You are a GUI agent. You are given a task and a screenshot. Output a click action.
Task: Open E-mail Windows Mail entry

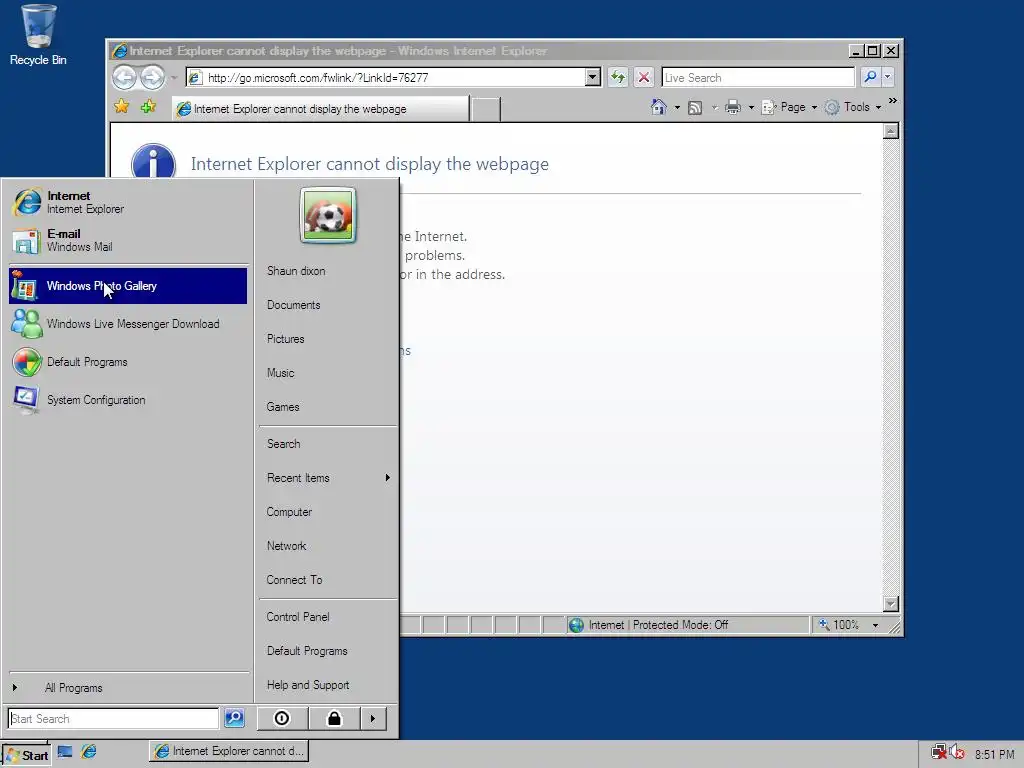point(128,240)
